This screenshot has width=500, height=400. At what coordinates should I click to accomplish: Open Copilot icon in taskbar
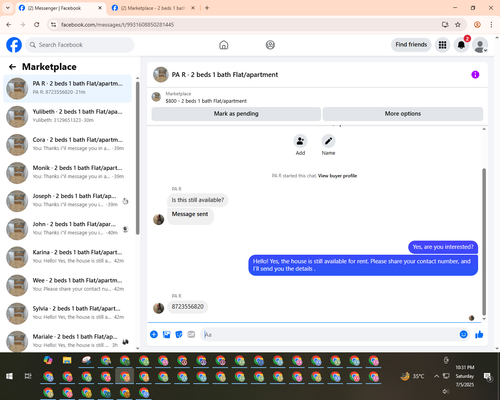(x=48, y=360)
